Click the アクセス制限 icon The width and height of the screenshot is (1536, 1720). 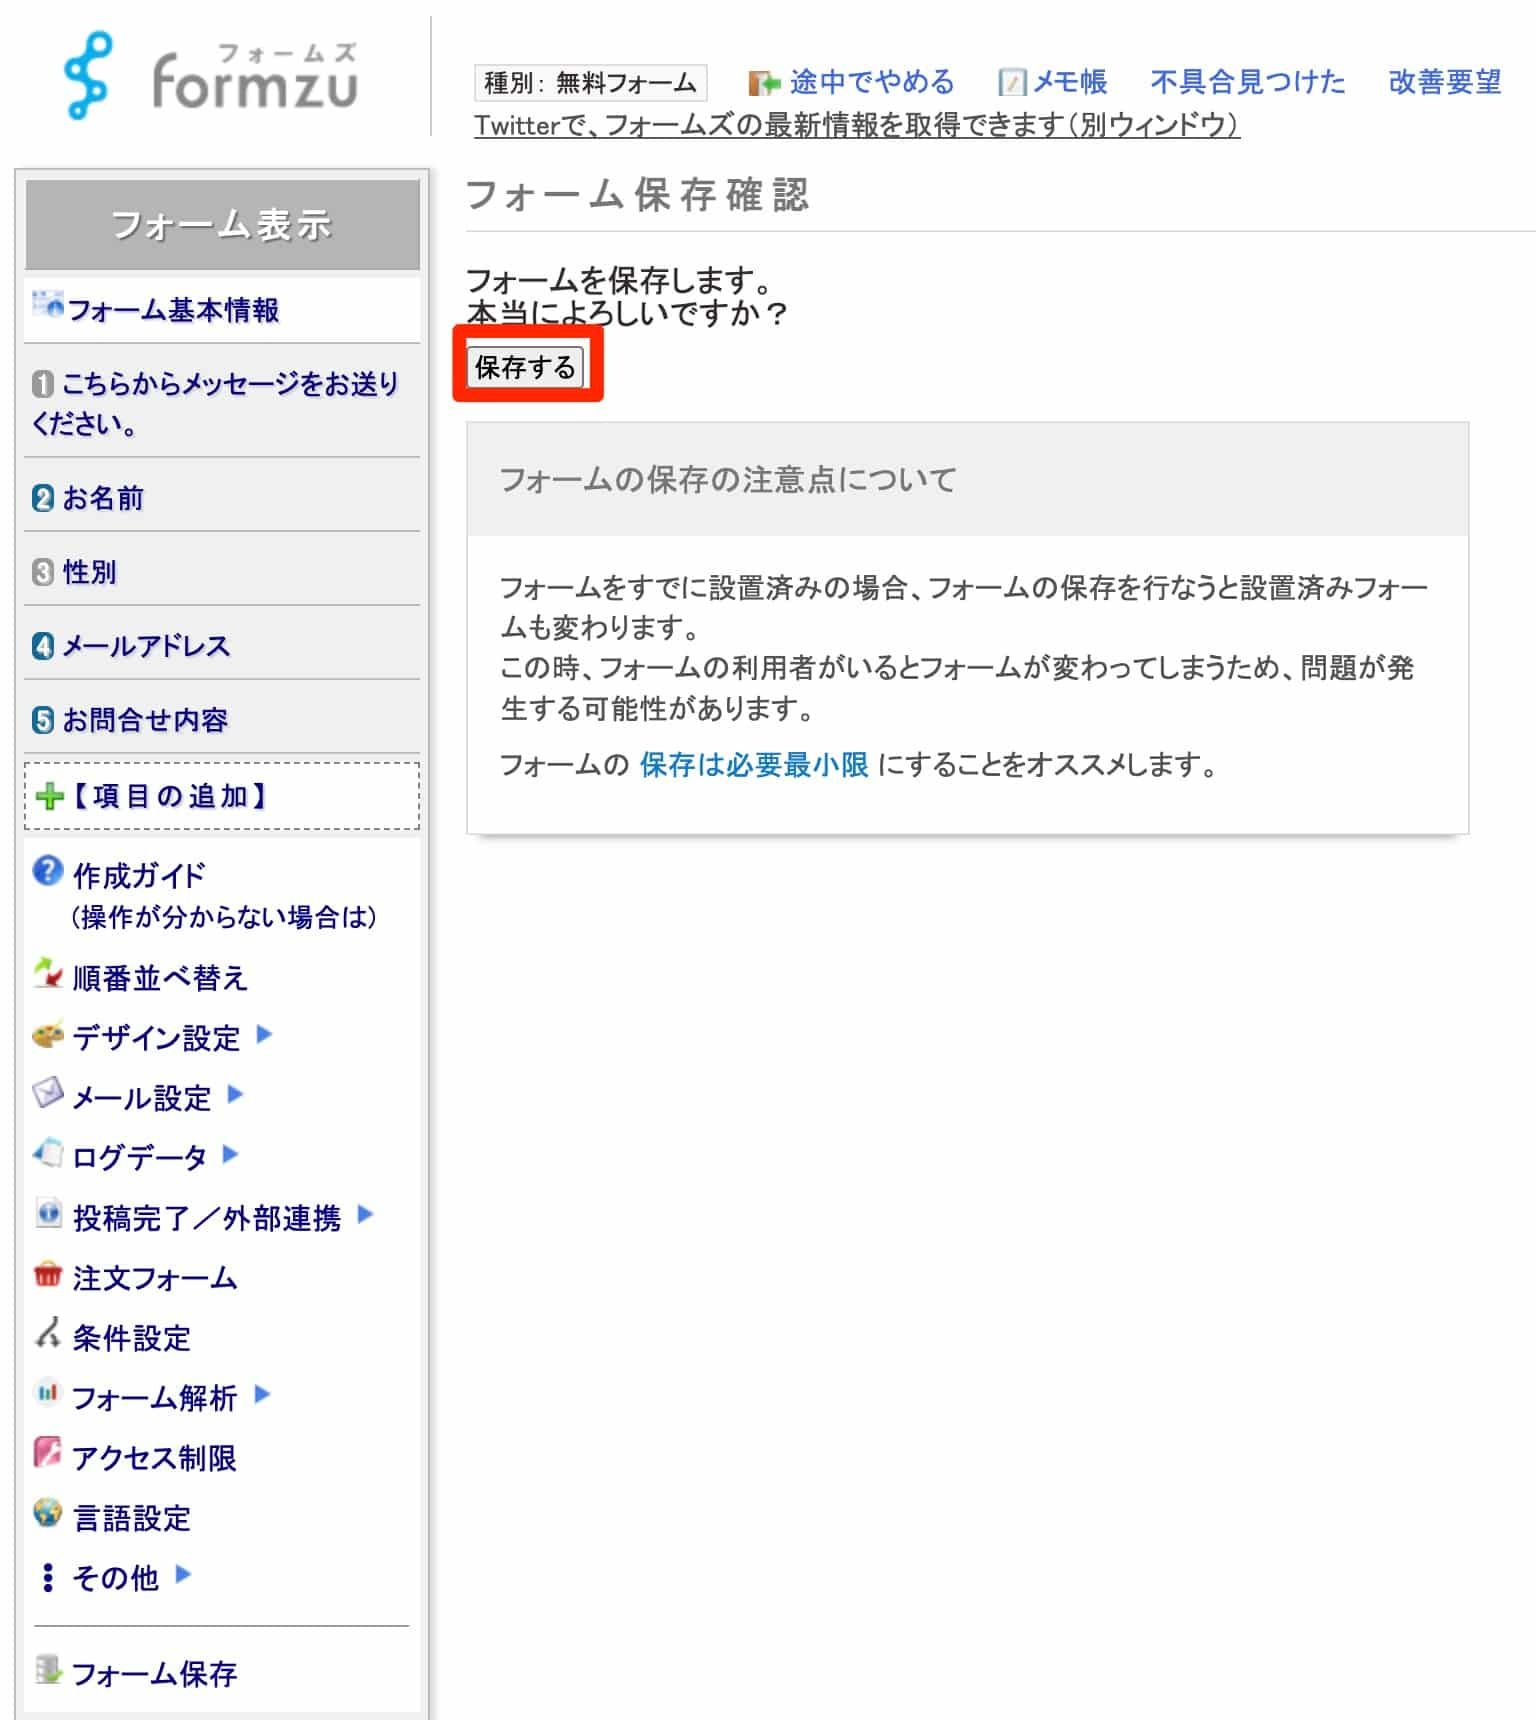[47, 1452]
